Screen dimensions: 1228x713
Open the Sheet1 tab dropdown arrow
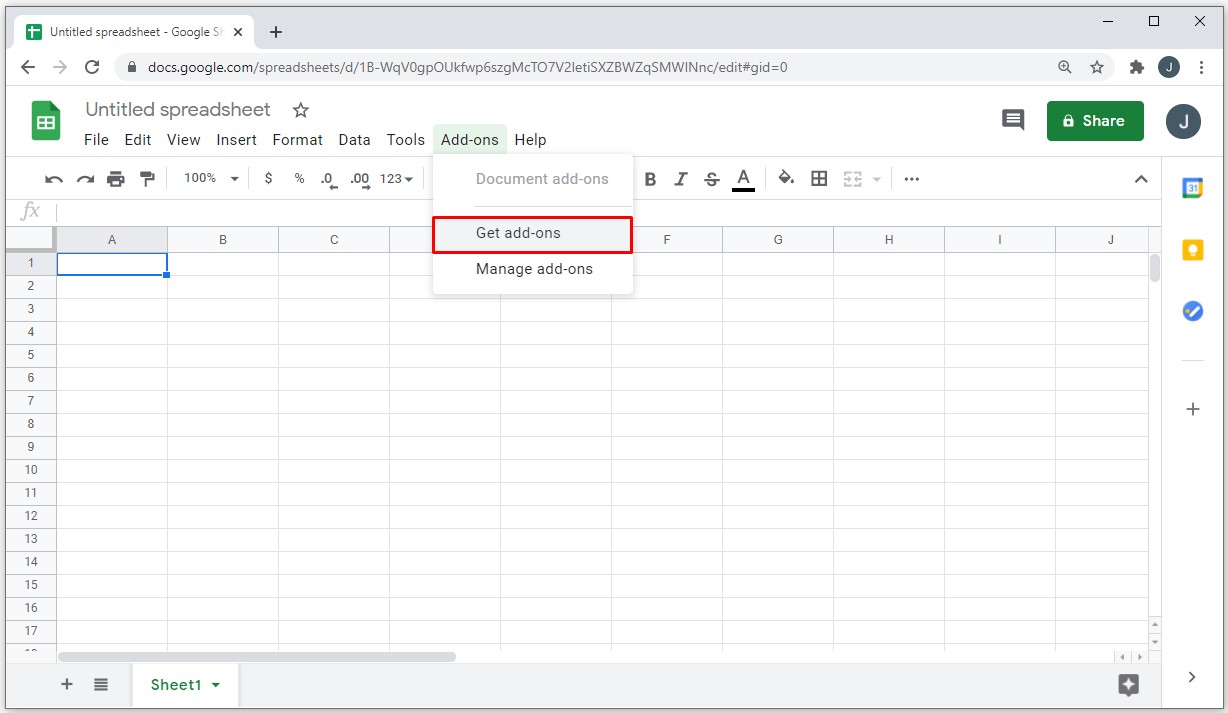(x=216, y=685)
